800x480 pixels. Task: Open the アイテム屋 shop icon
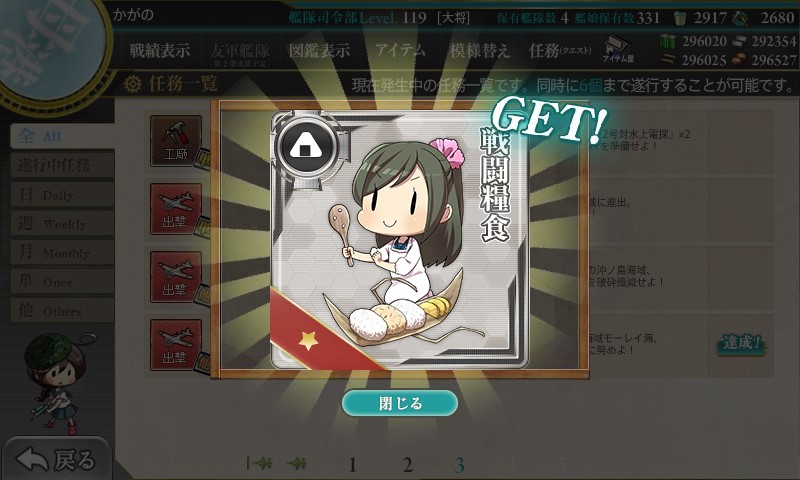[618, 49]
